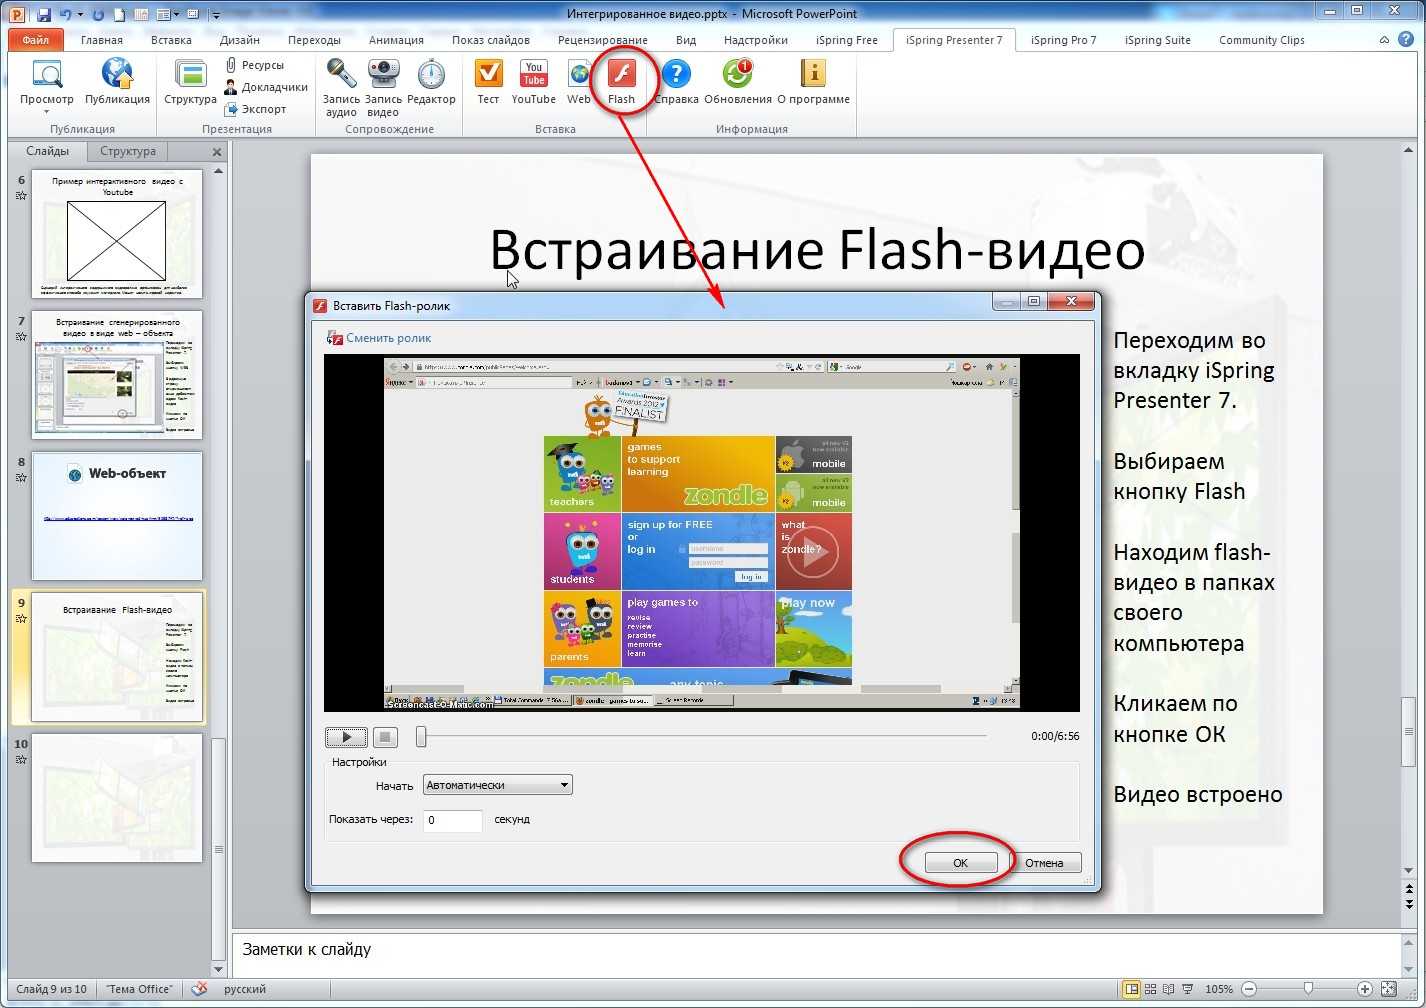Close the slides pane with X
The height and width of the screenshot is (1008, 1426).
pyautogui.click(x=217, y=152)
